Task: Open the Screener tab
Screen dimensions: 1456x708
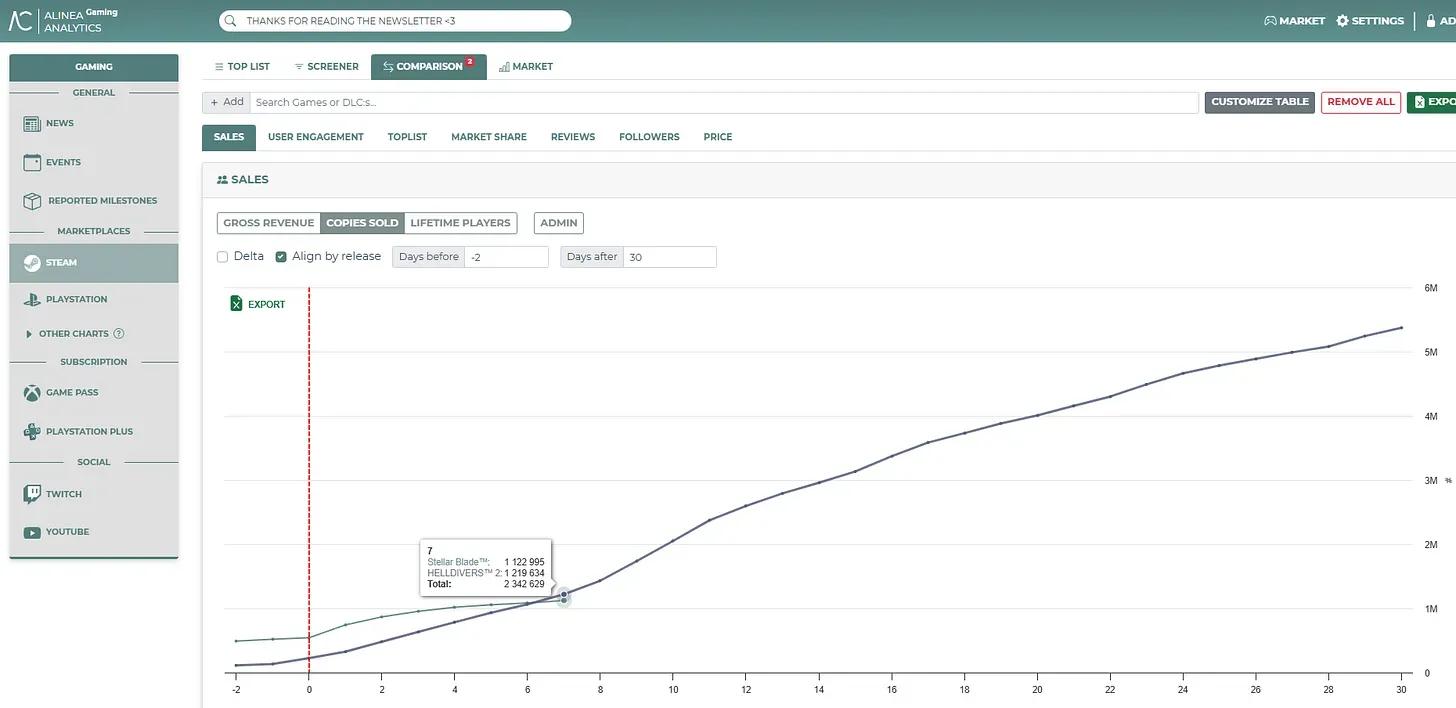Action: point(326,67)
